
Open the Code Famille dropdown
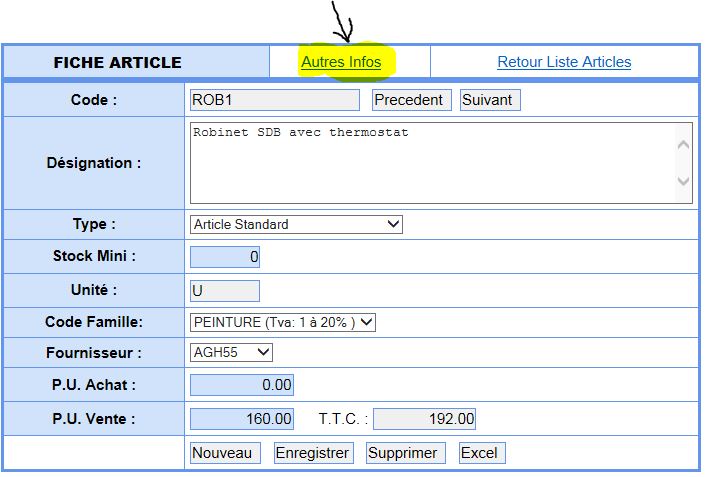282,322
